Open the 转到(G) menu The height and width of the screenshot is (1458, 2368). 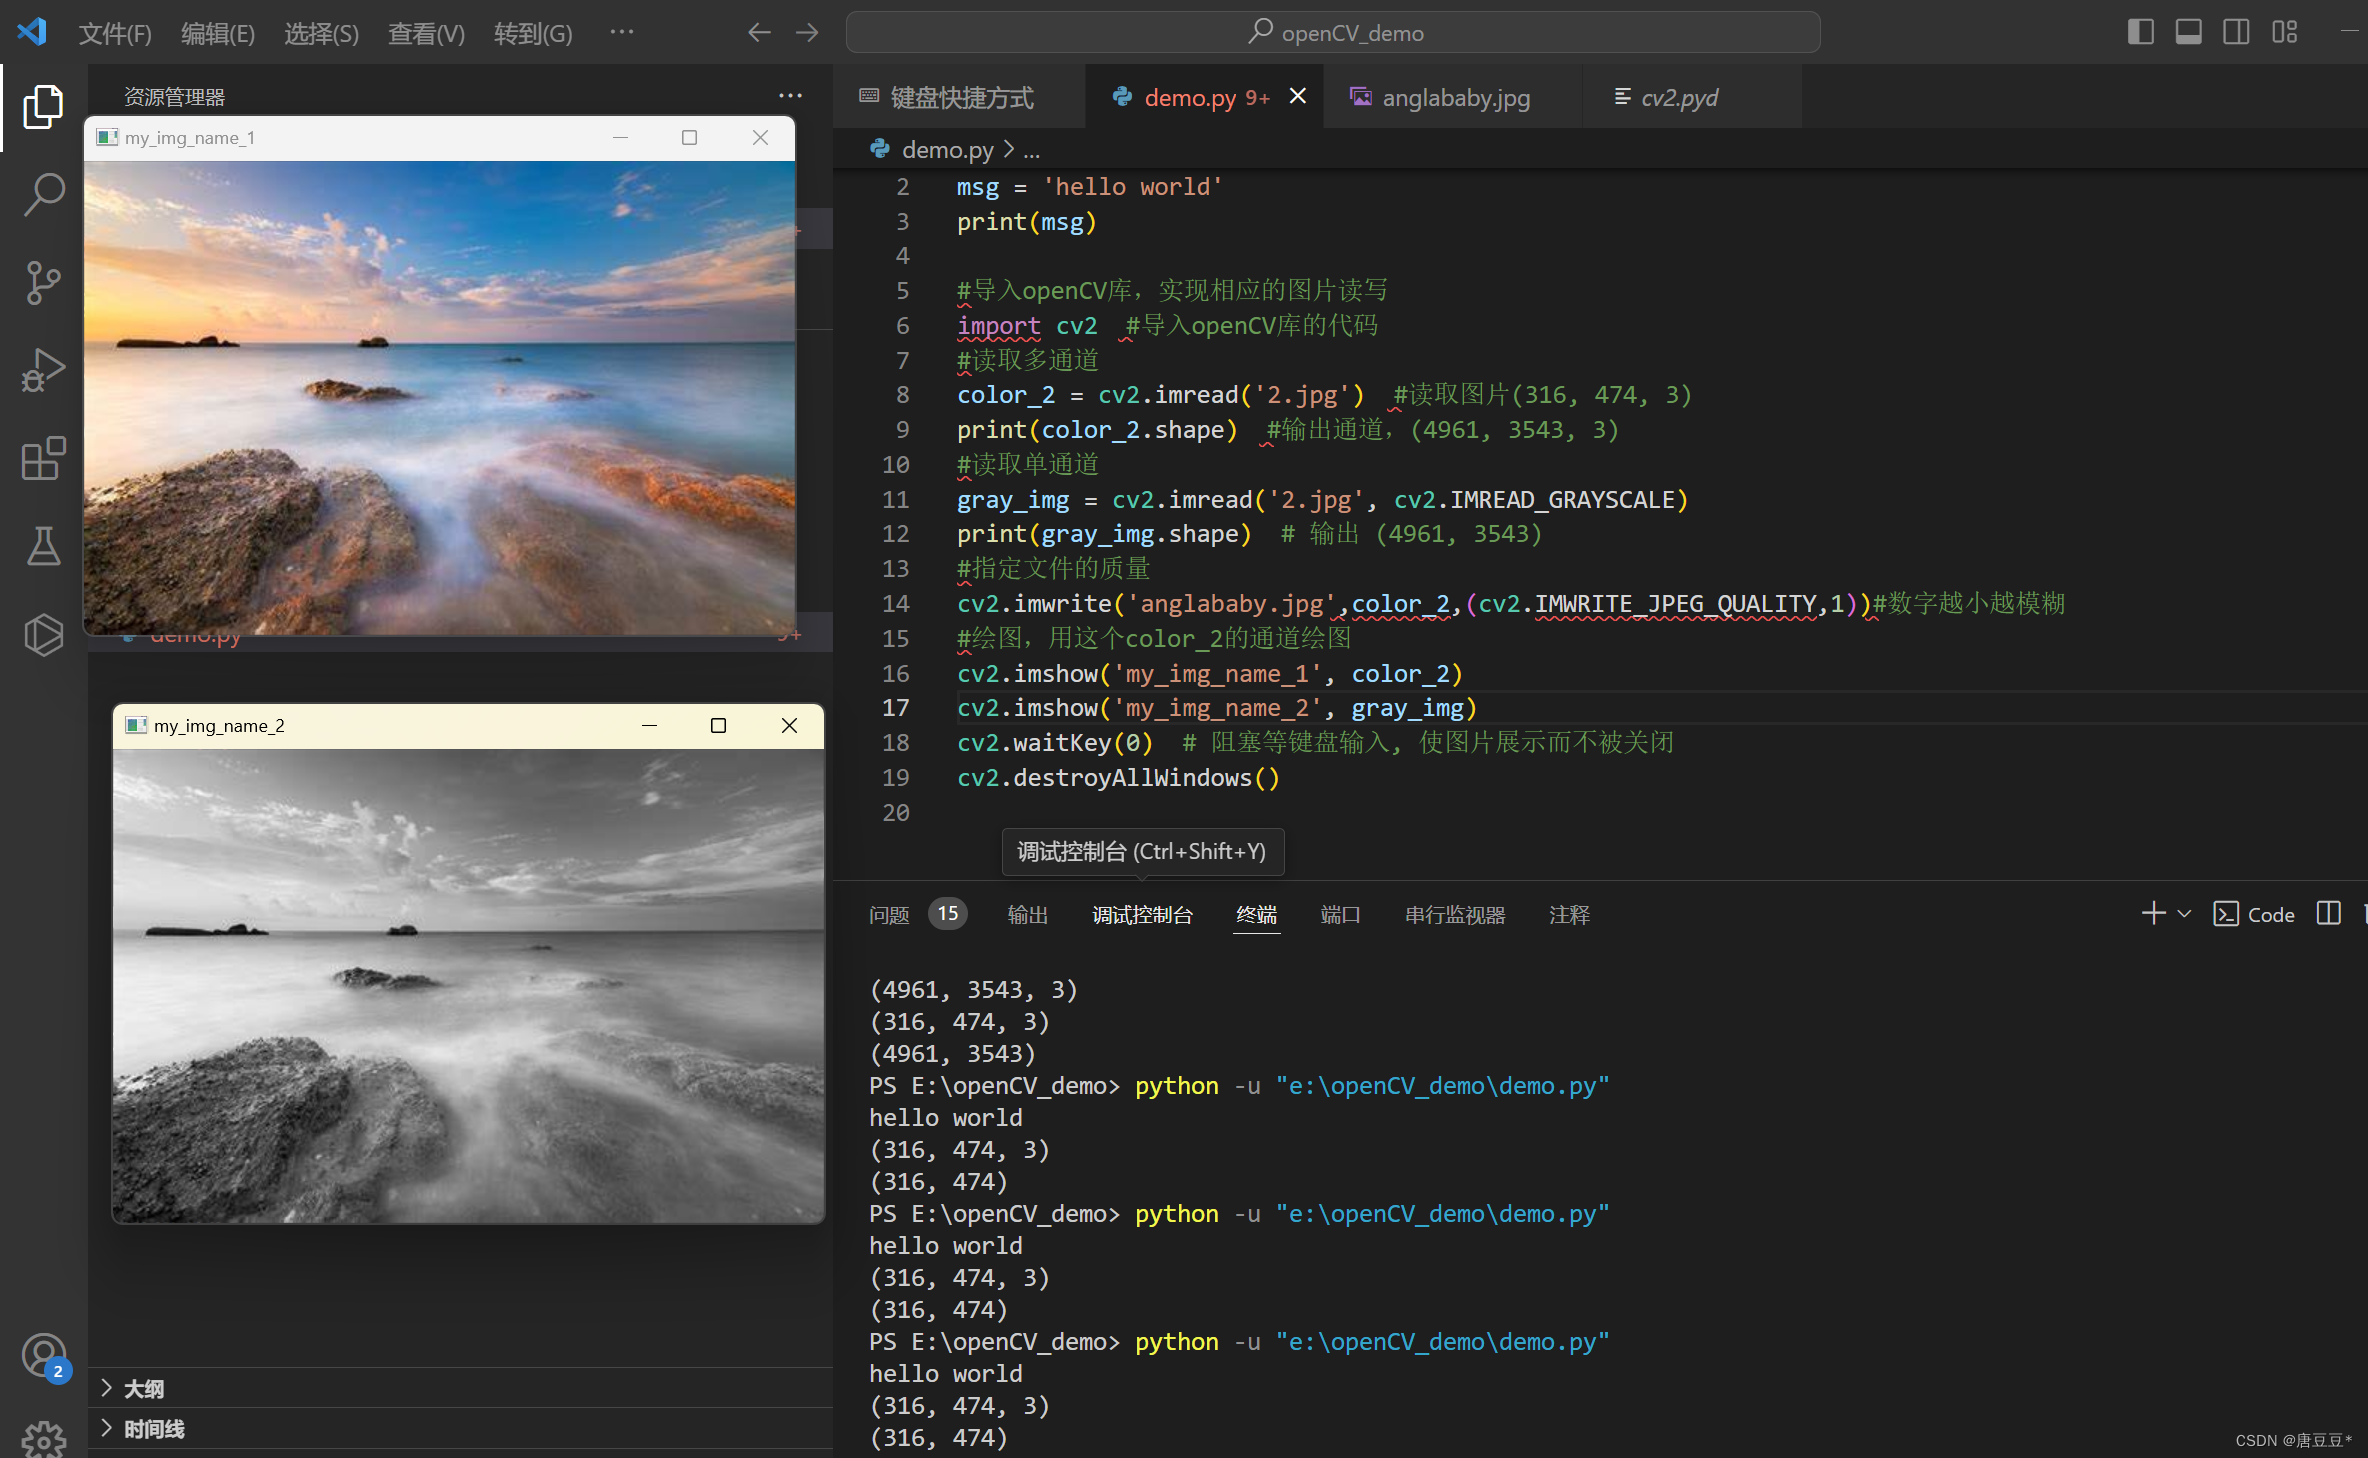(x=533, y=33)
